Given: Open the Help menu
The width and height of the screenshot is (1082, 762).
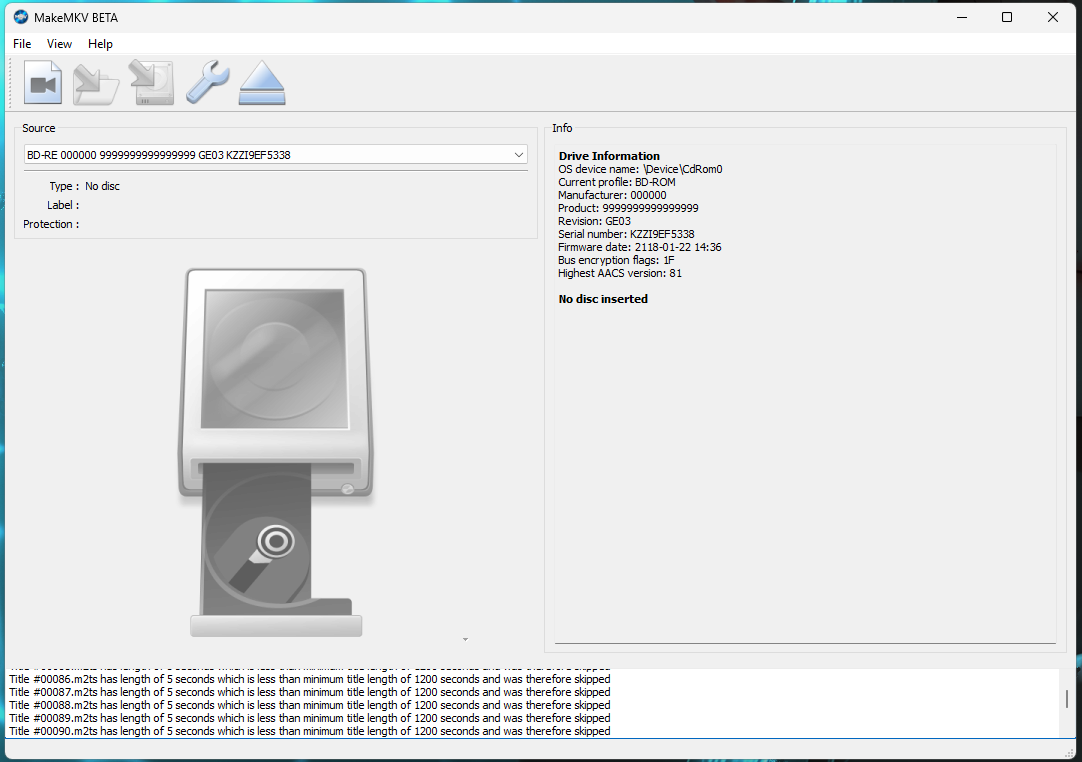Looking at the screenshot, I should click(x=100, y=43).
